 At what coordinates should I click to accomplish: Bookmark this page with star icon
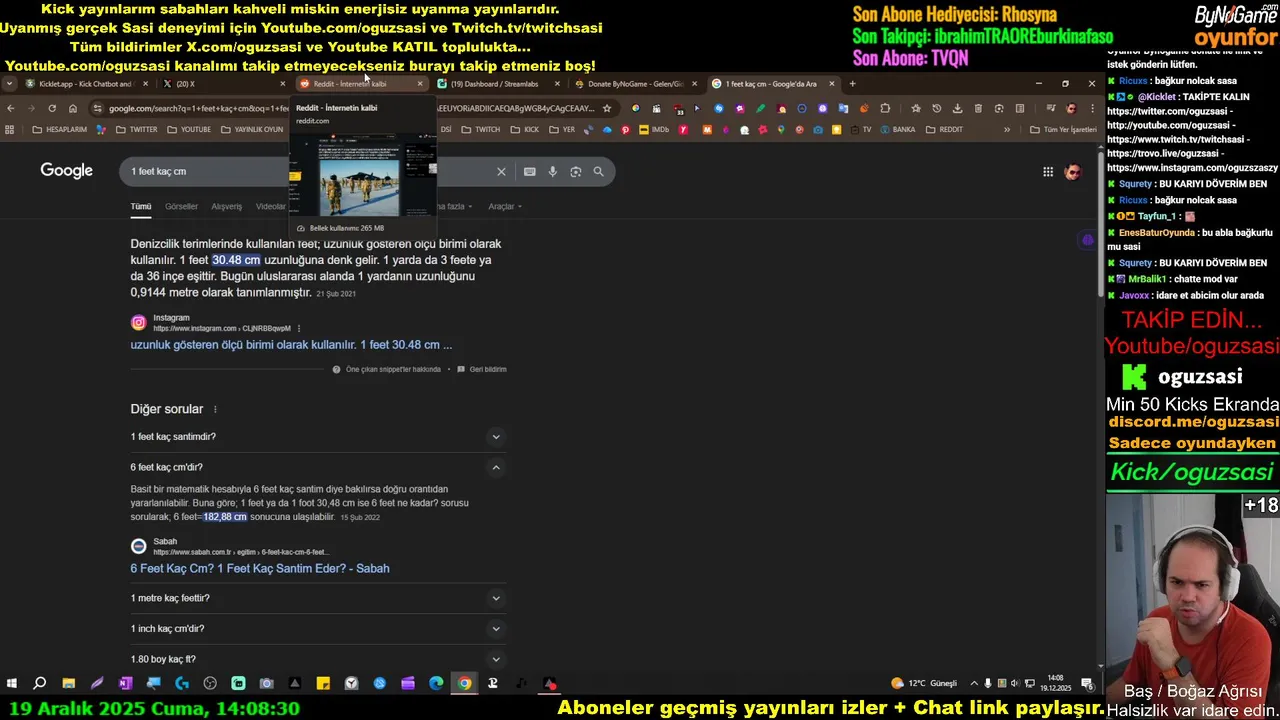(x=606, y=108)
